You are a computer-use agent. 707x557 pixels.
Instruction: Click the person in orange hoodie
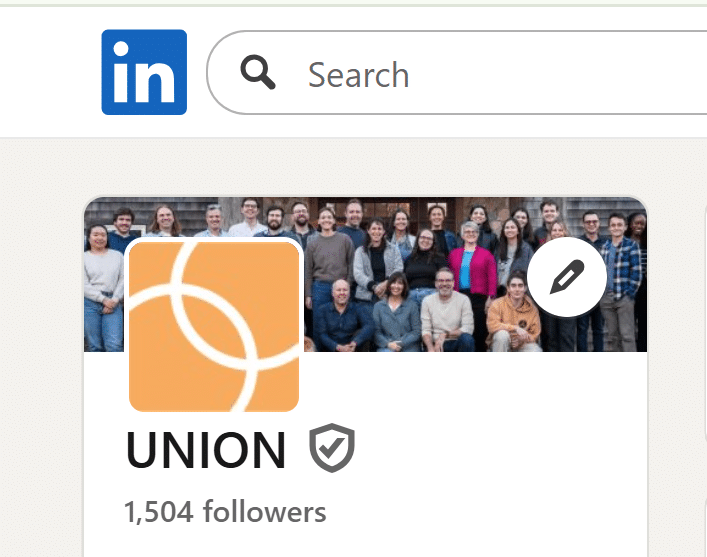[514, 313]
